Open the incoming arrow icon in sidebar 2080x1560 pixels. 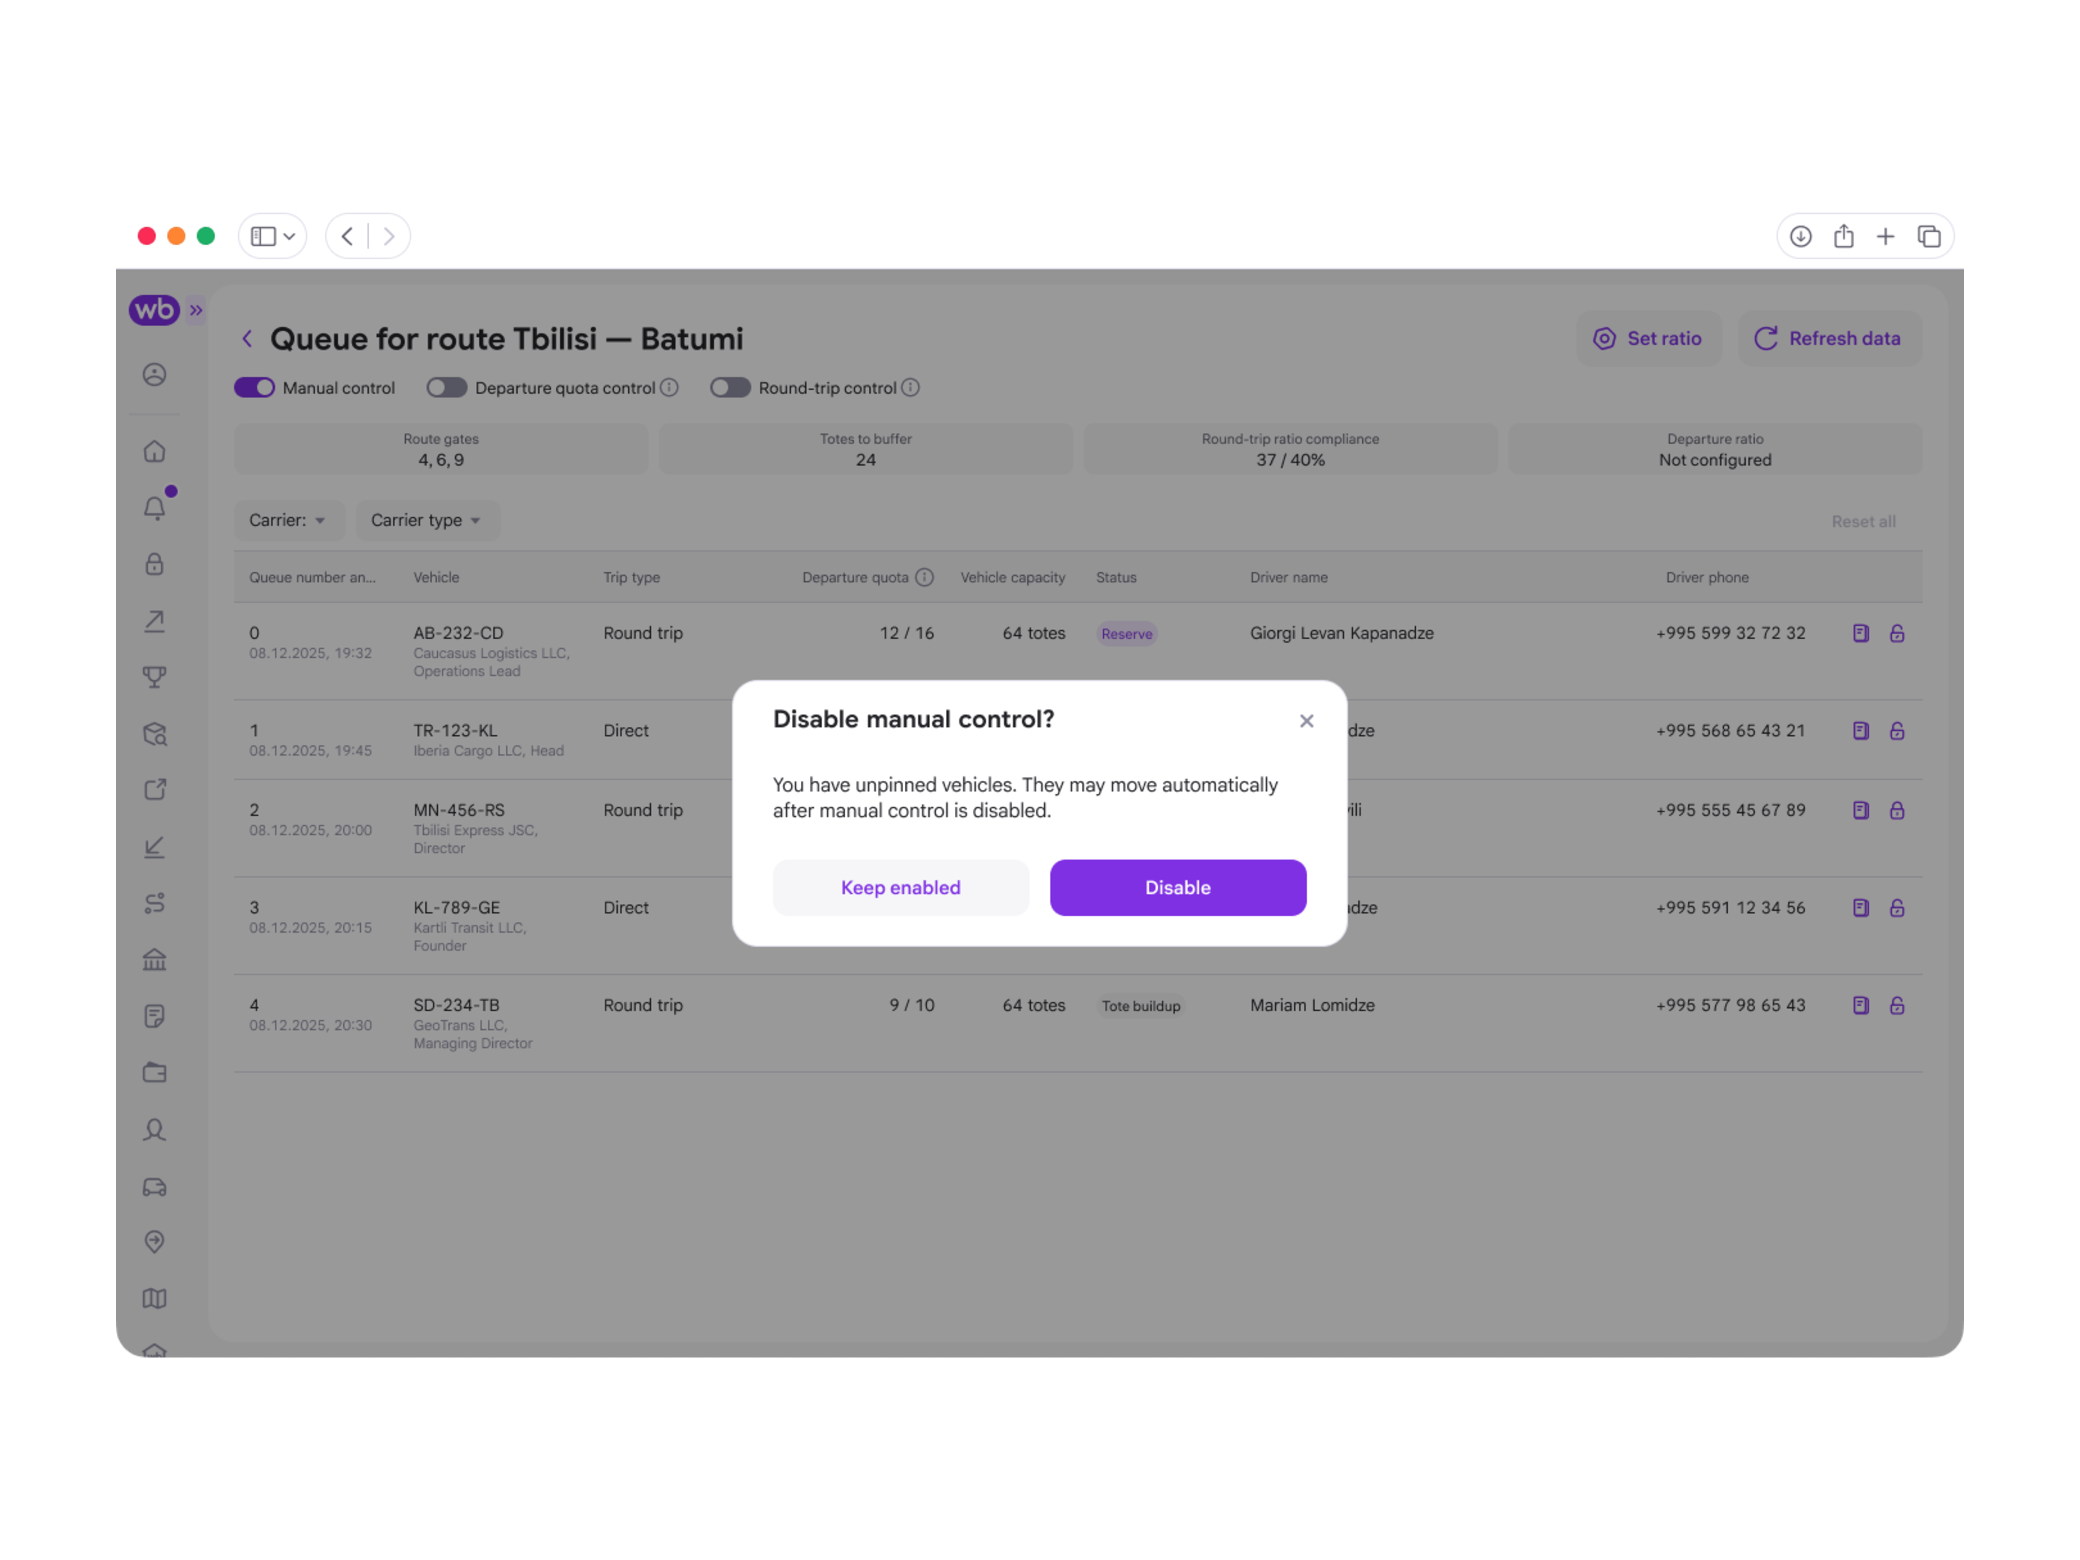(154, 847)
